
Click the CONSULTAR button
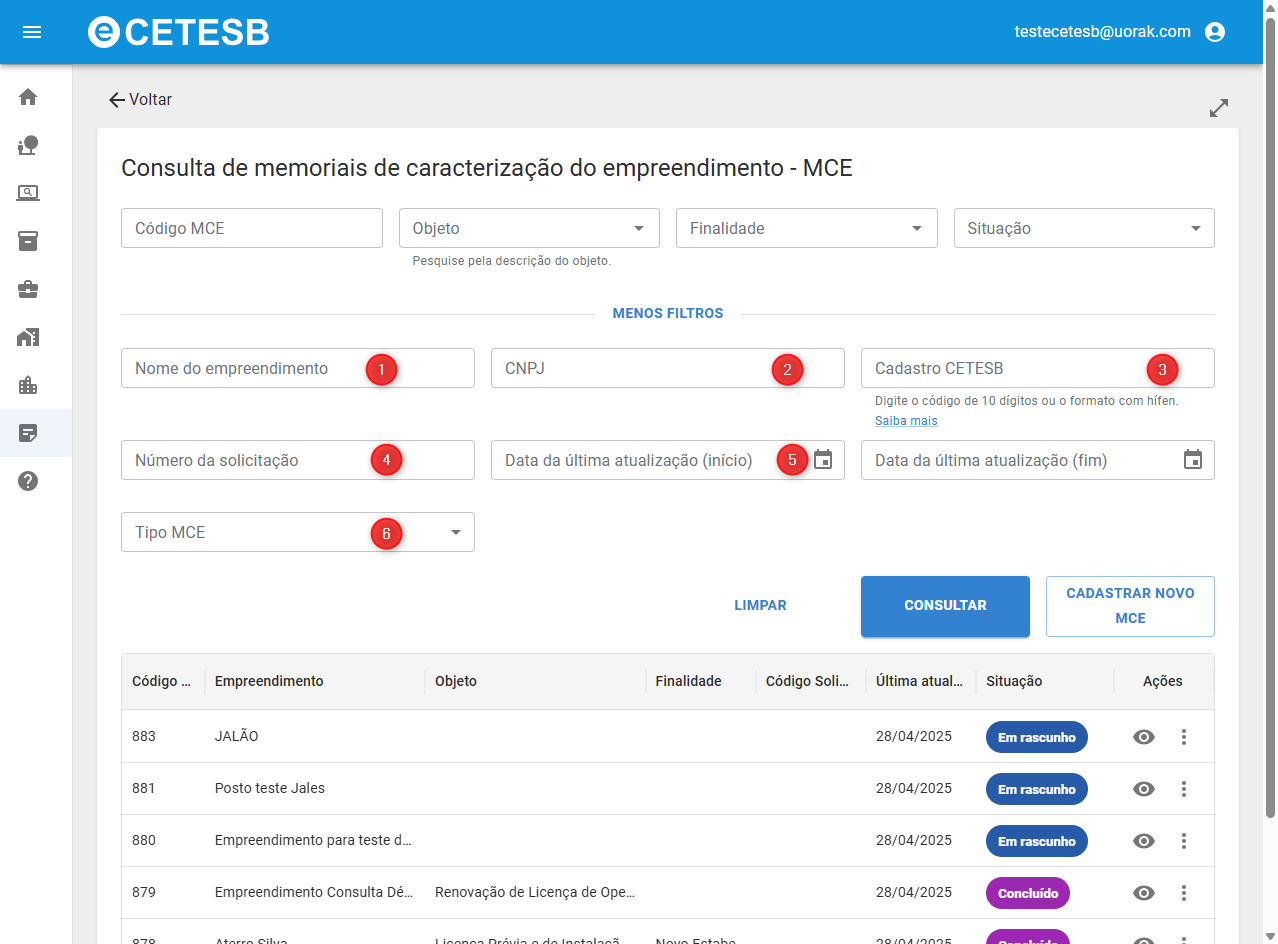[945, 606]
